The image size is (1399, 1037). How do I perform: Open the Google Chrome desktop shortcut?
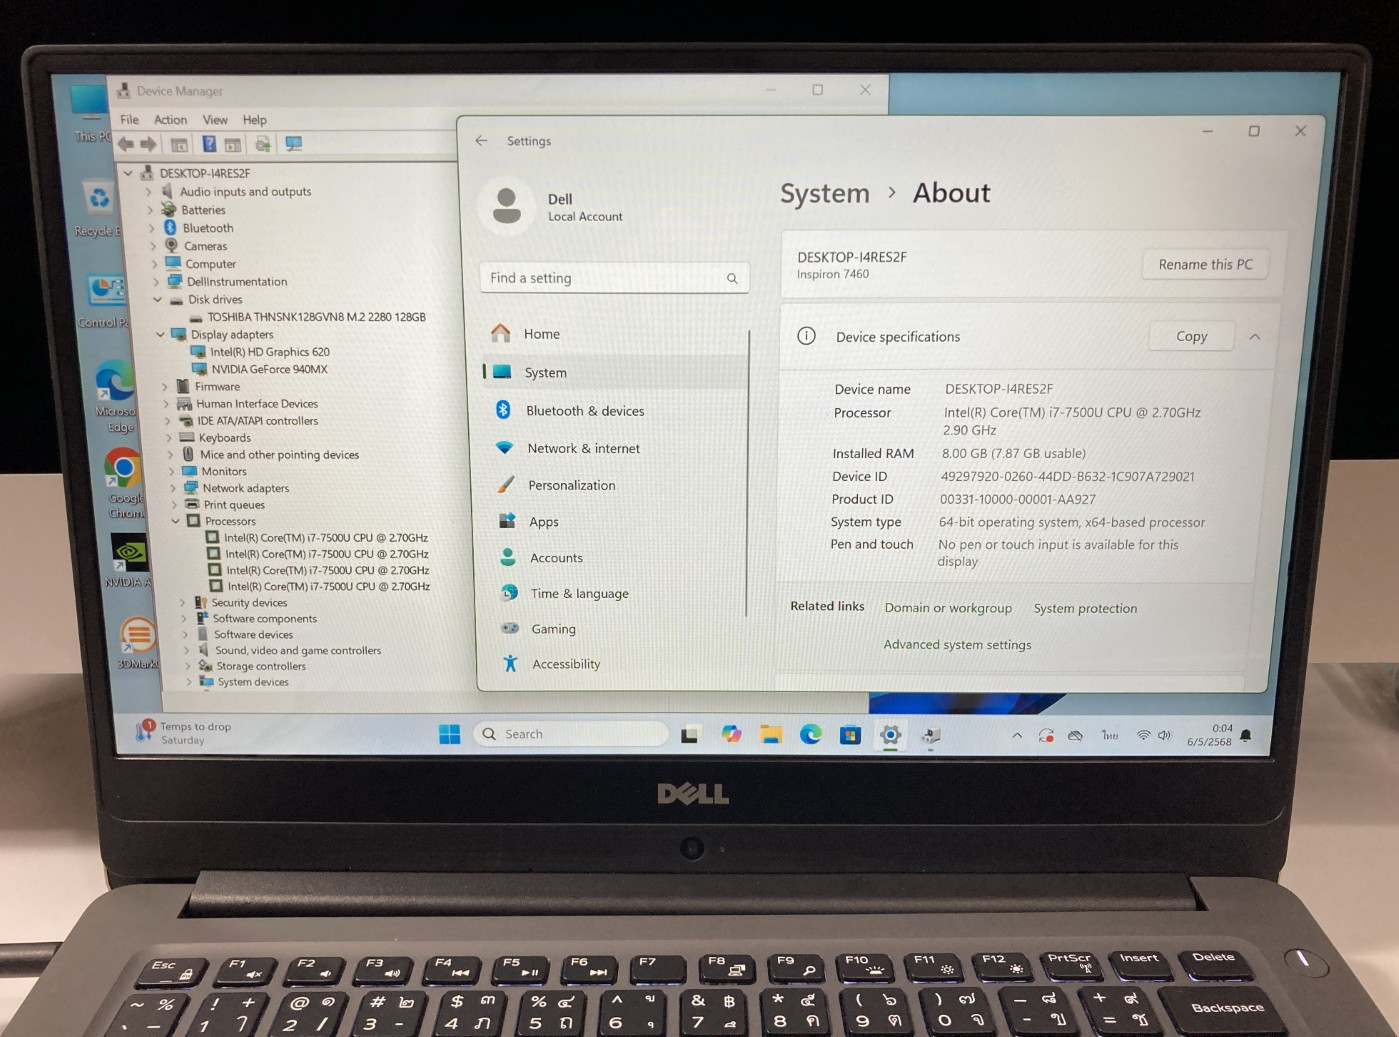124,483
